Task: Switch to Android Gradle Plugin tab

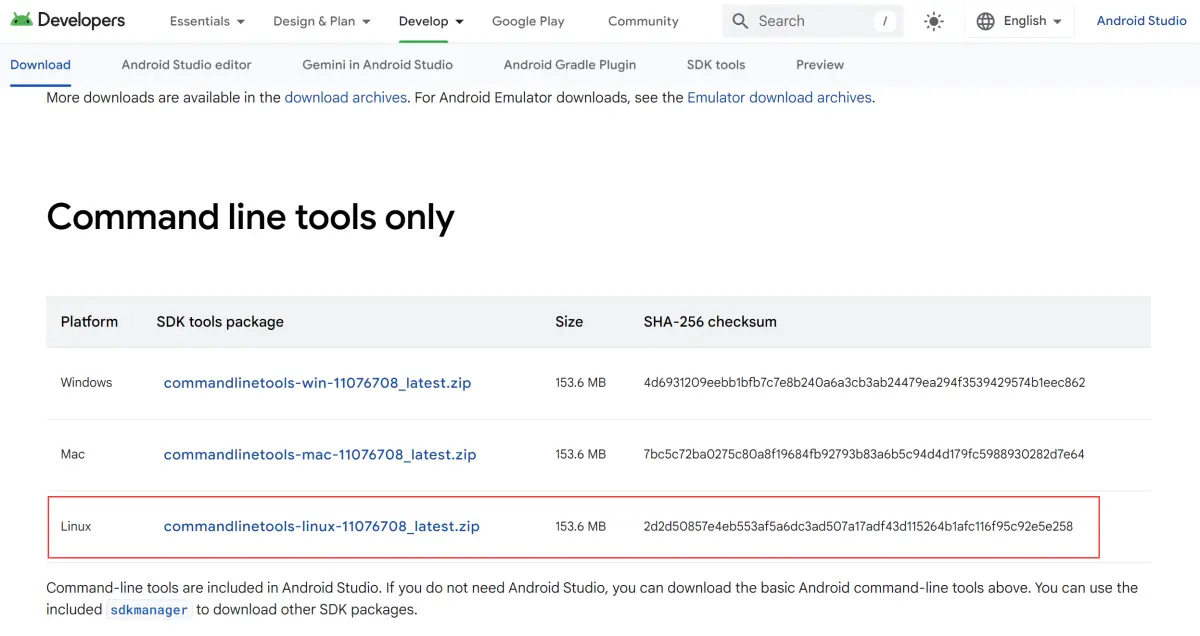Action: pyautogui.click(x=569, y=64)
